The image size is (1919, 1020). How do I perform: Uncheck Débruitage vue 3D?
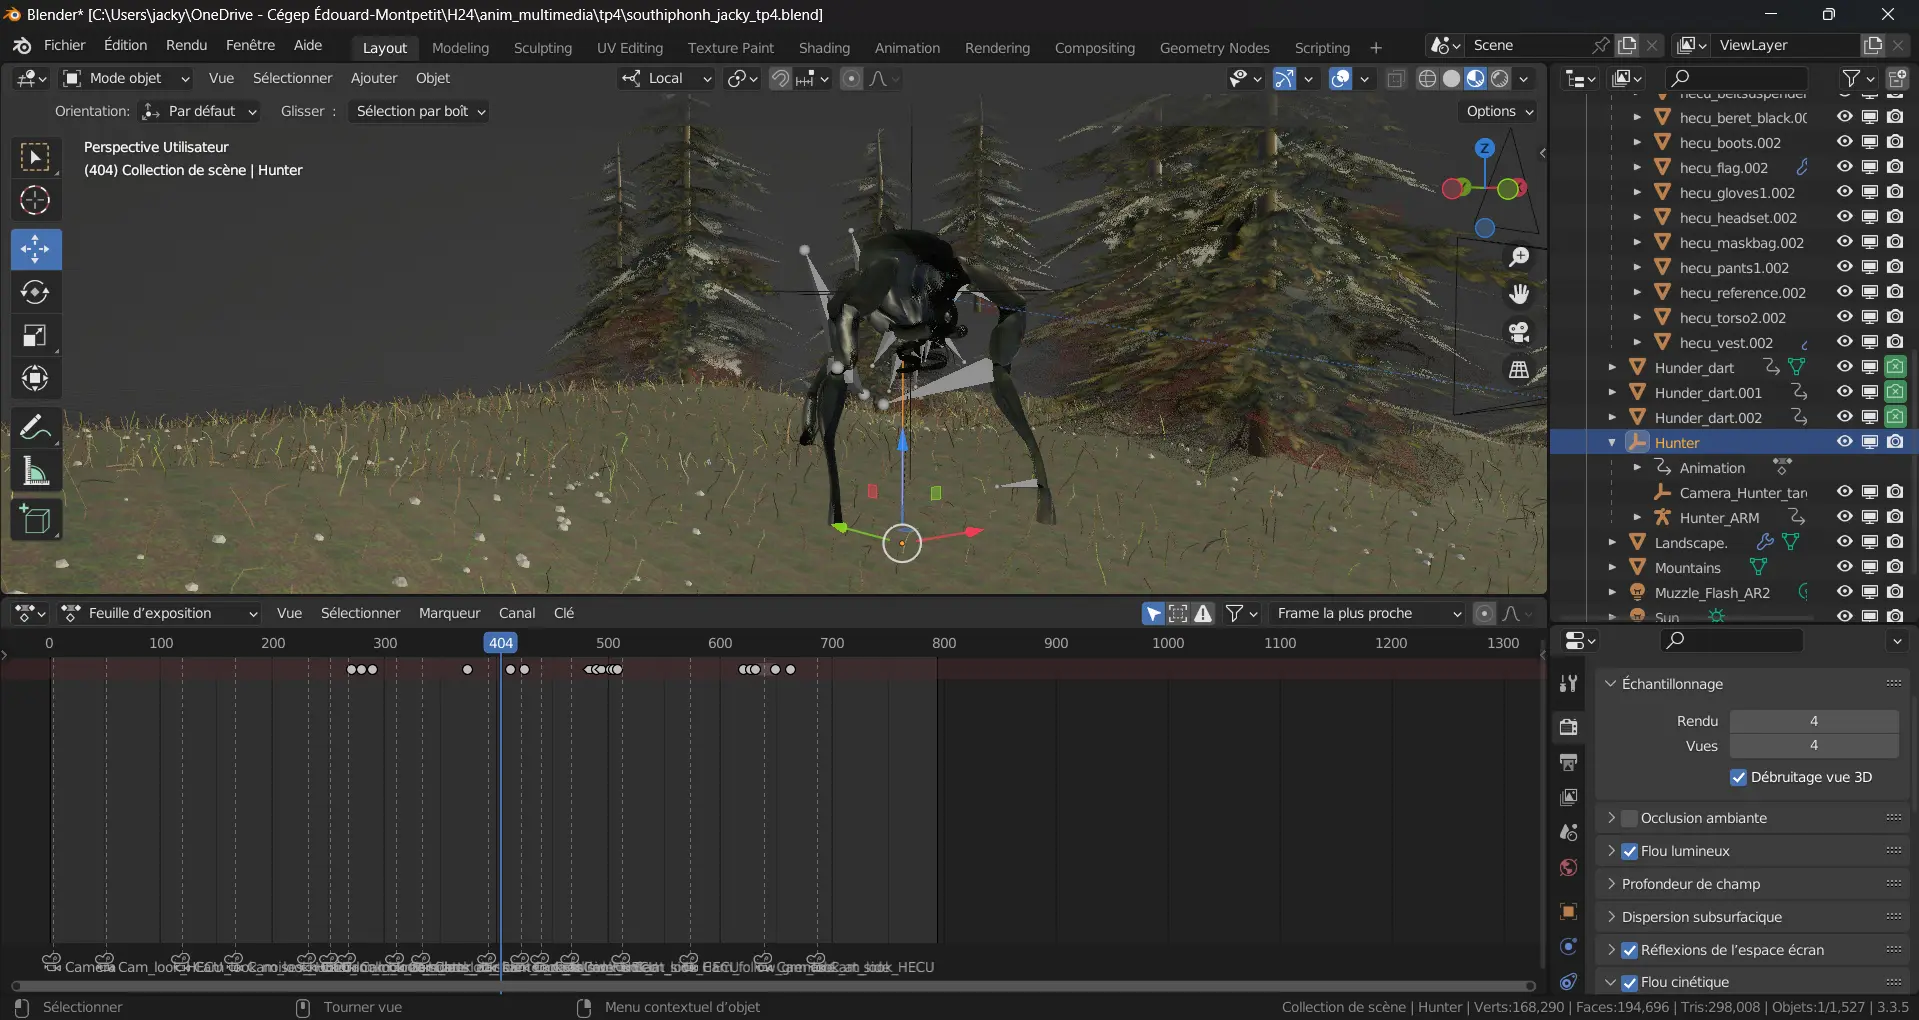1739,777
